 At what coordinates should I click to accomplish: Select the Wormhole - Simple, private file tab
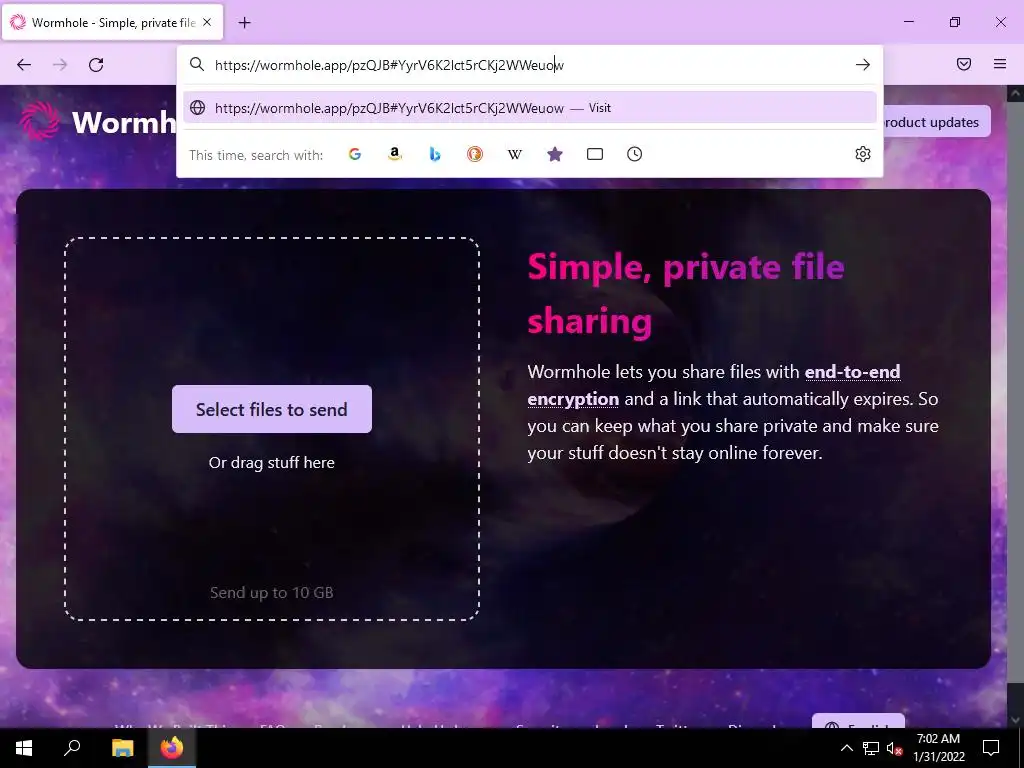point(112,22)
